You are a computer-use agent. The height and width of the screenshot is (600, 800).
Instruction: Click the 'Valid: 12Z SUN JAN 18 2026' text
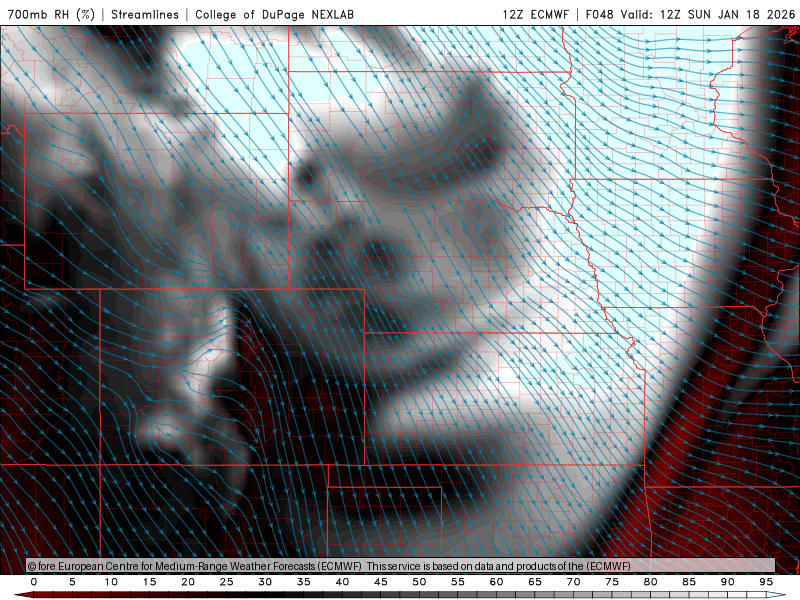pos(708,14)
